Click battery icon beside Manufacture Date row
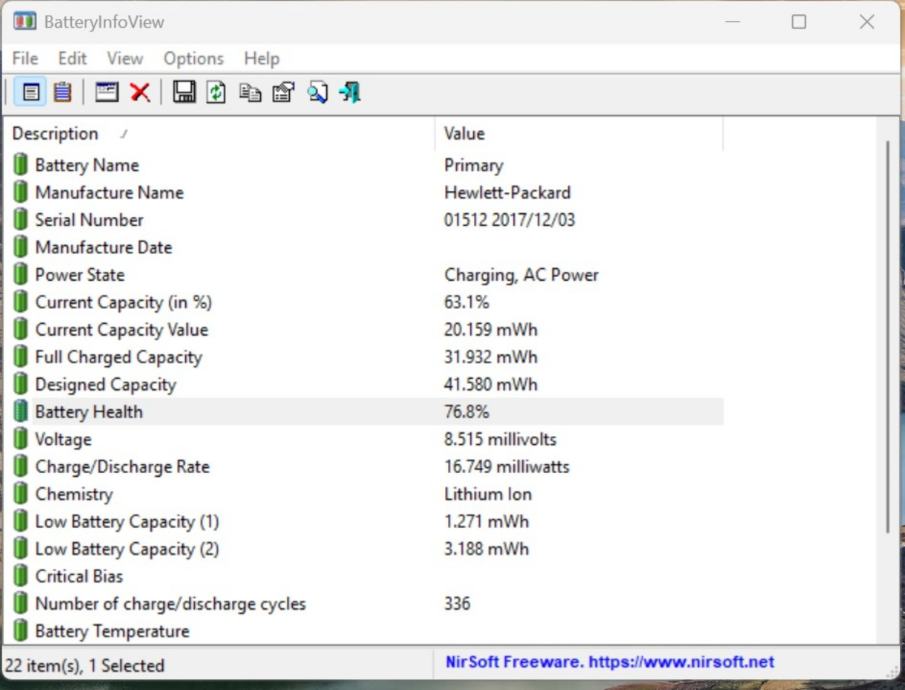This screenshot has height=690, width=905. pos(21,247)
